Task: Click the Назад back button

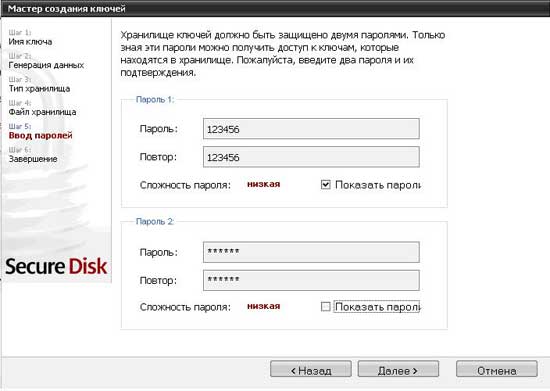Action: [x=311, y=370]
